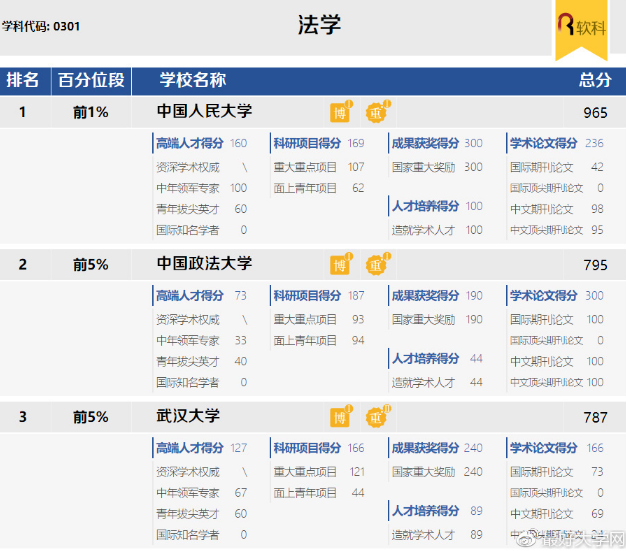
Task: Click 科研项目得分 187 under 中国政法大学
Action: [x=319, y=296]
